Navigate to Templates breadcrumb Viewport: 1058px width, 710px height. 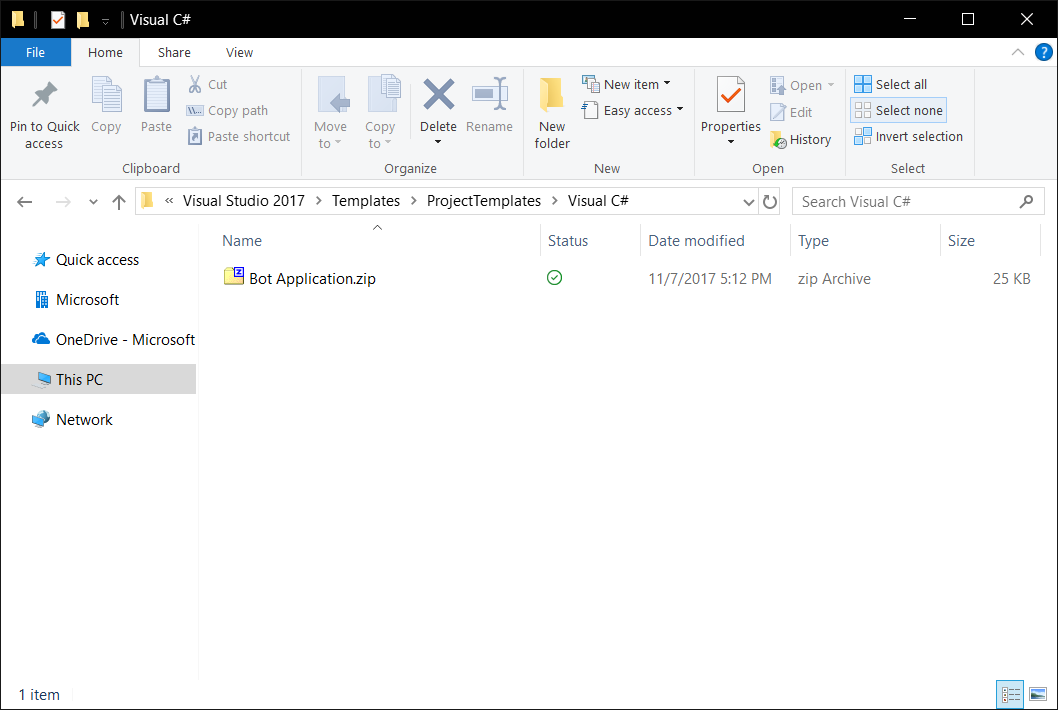pos(366,200)
